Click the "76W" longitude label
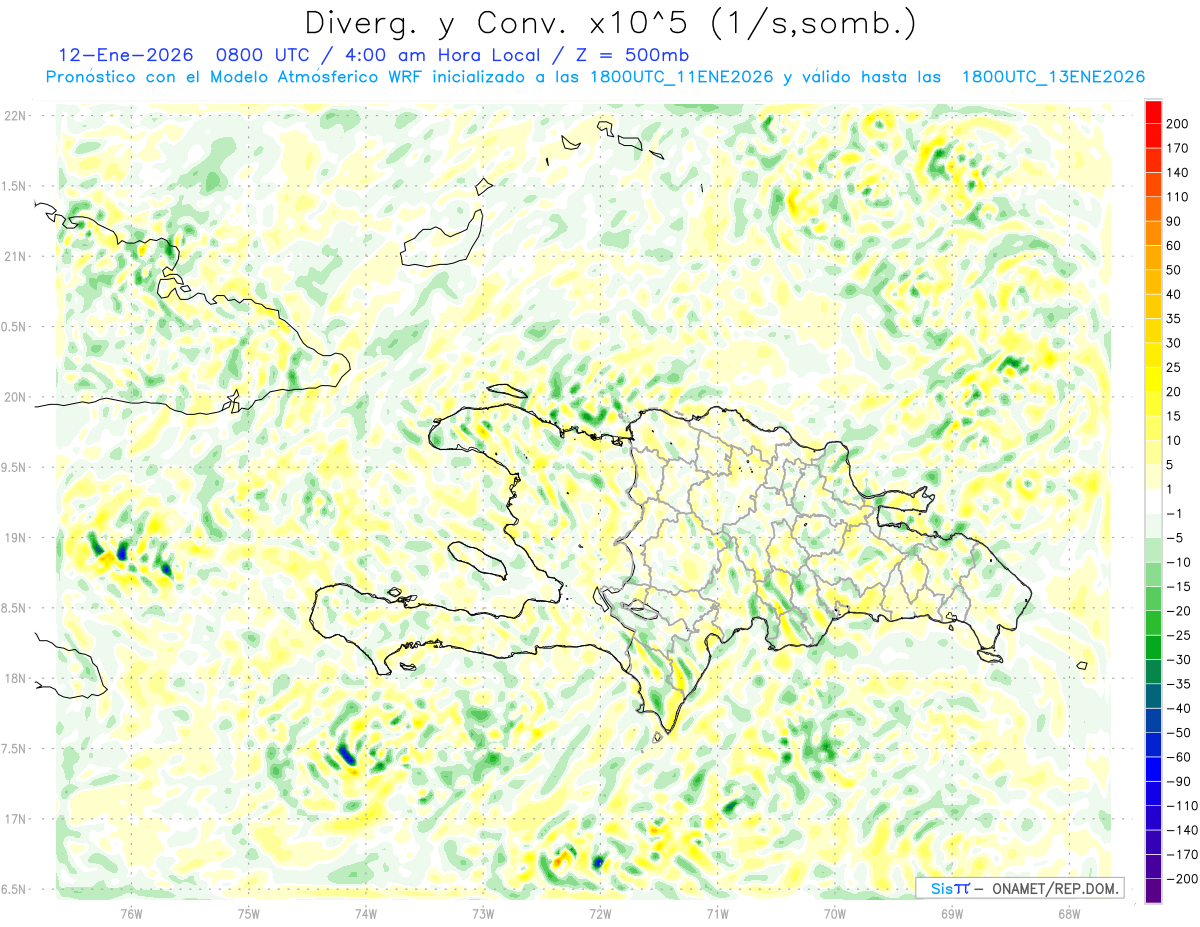This screenshot has width=1200, height=927. (131, 913)
